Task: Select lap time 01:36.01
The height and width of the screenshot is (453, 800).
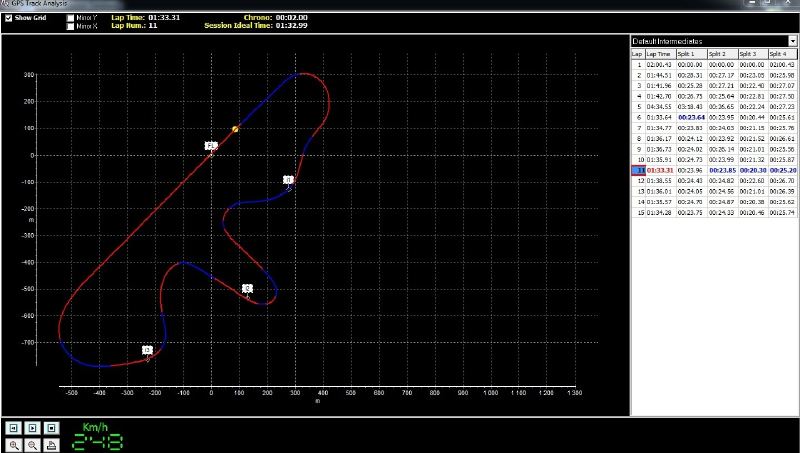Action: point(660,191)
